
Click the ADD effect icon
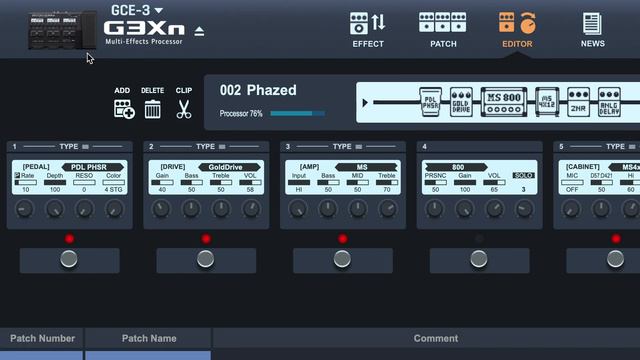click(124, 109)
